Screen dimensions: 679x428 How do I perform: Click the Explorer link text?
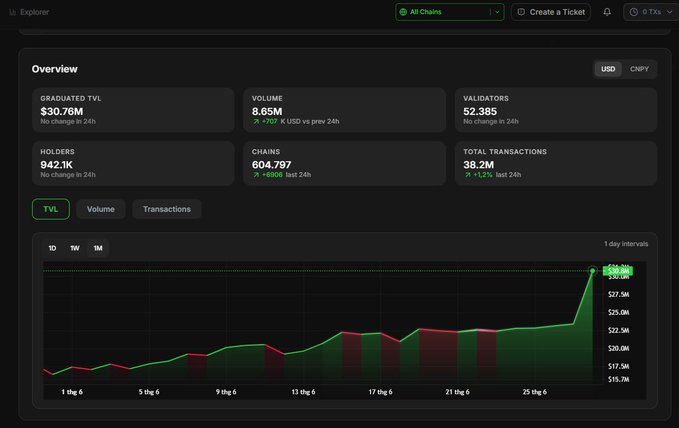[35, 12]
